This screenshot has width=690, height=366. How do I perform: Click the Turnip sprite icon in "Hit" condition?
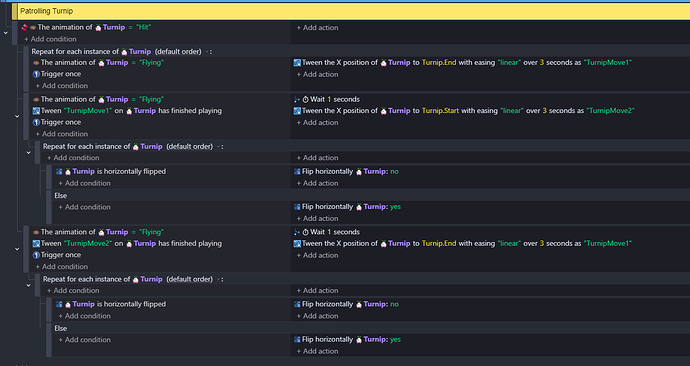(98, 28)
